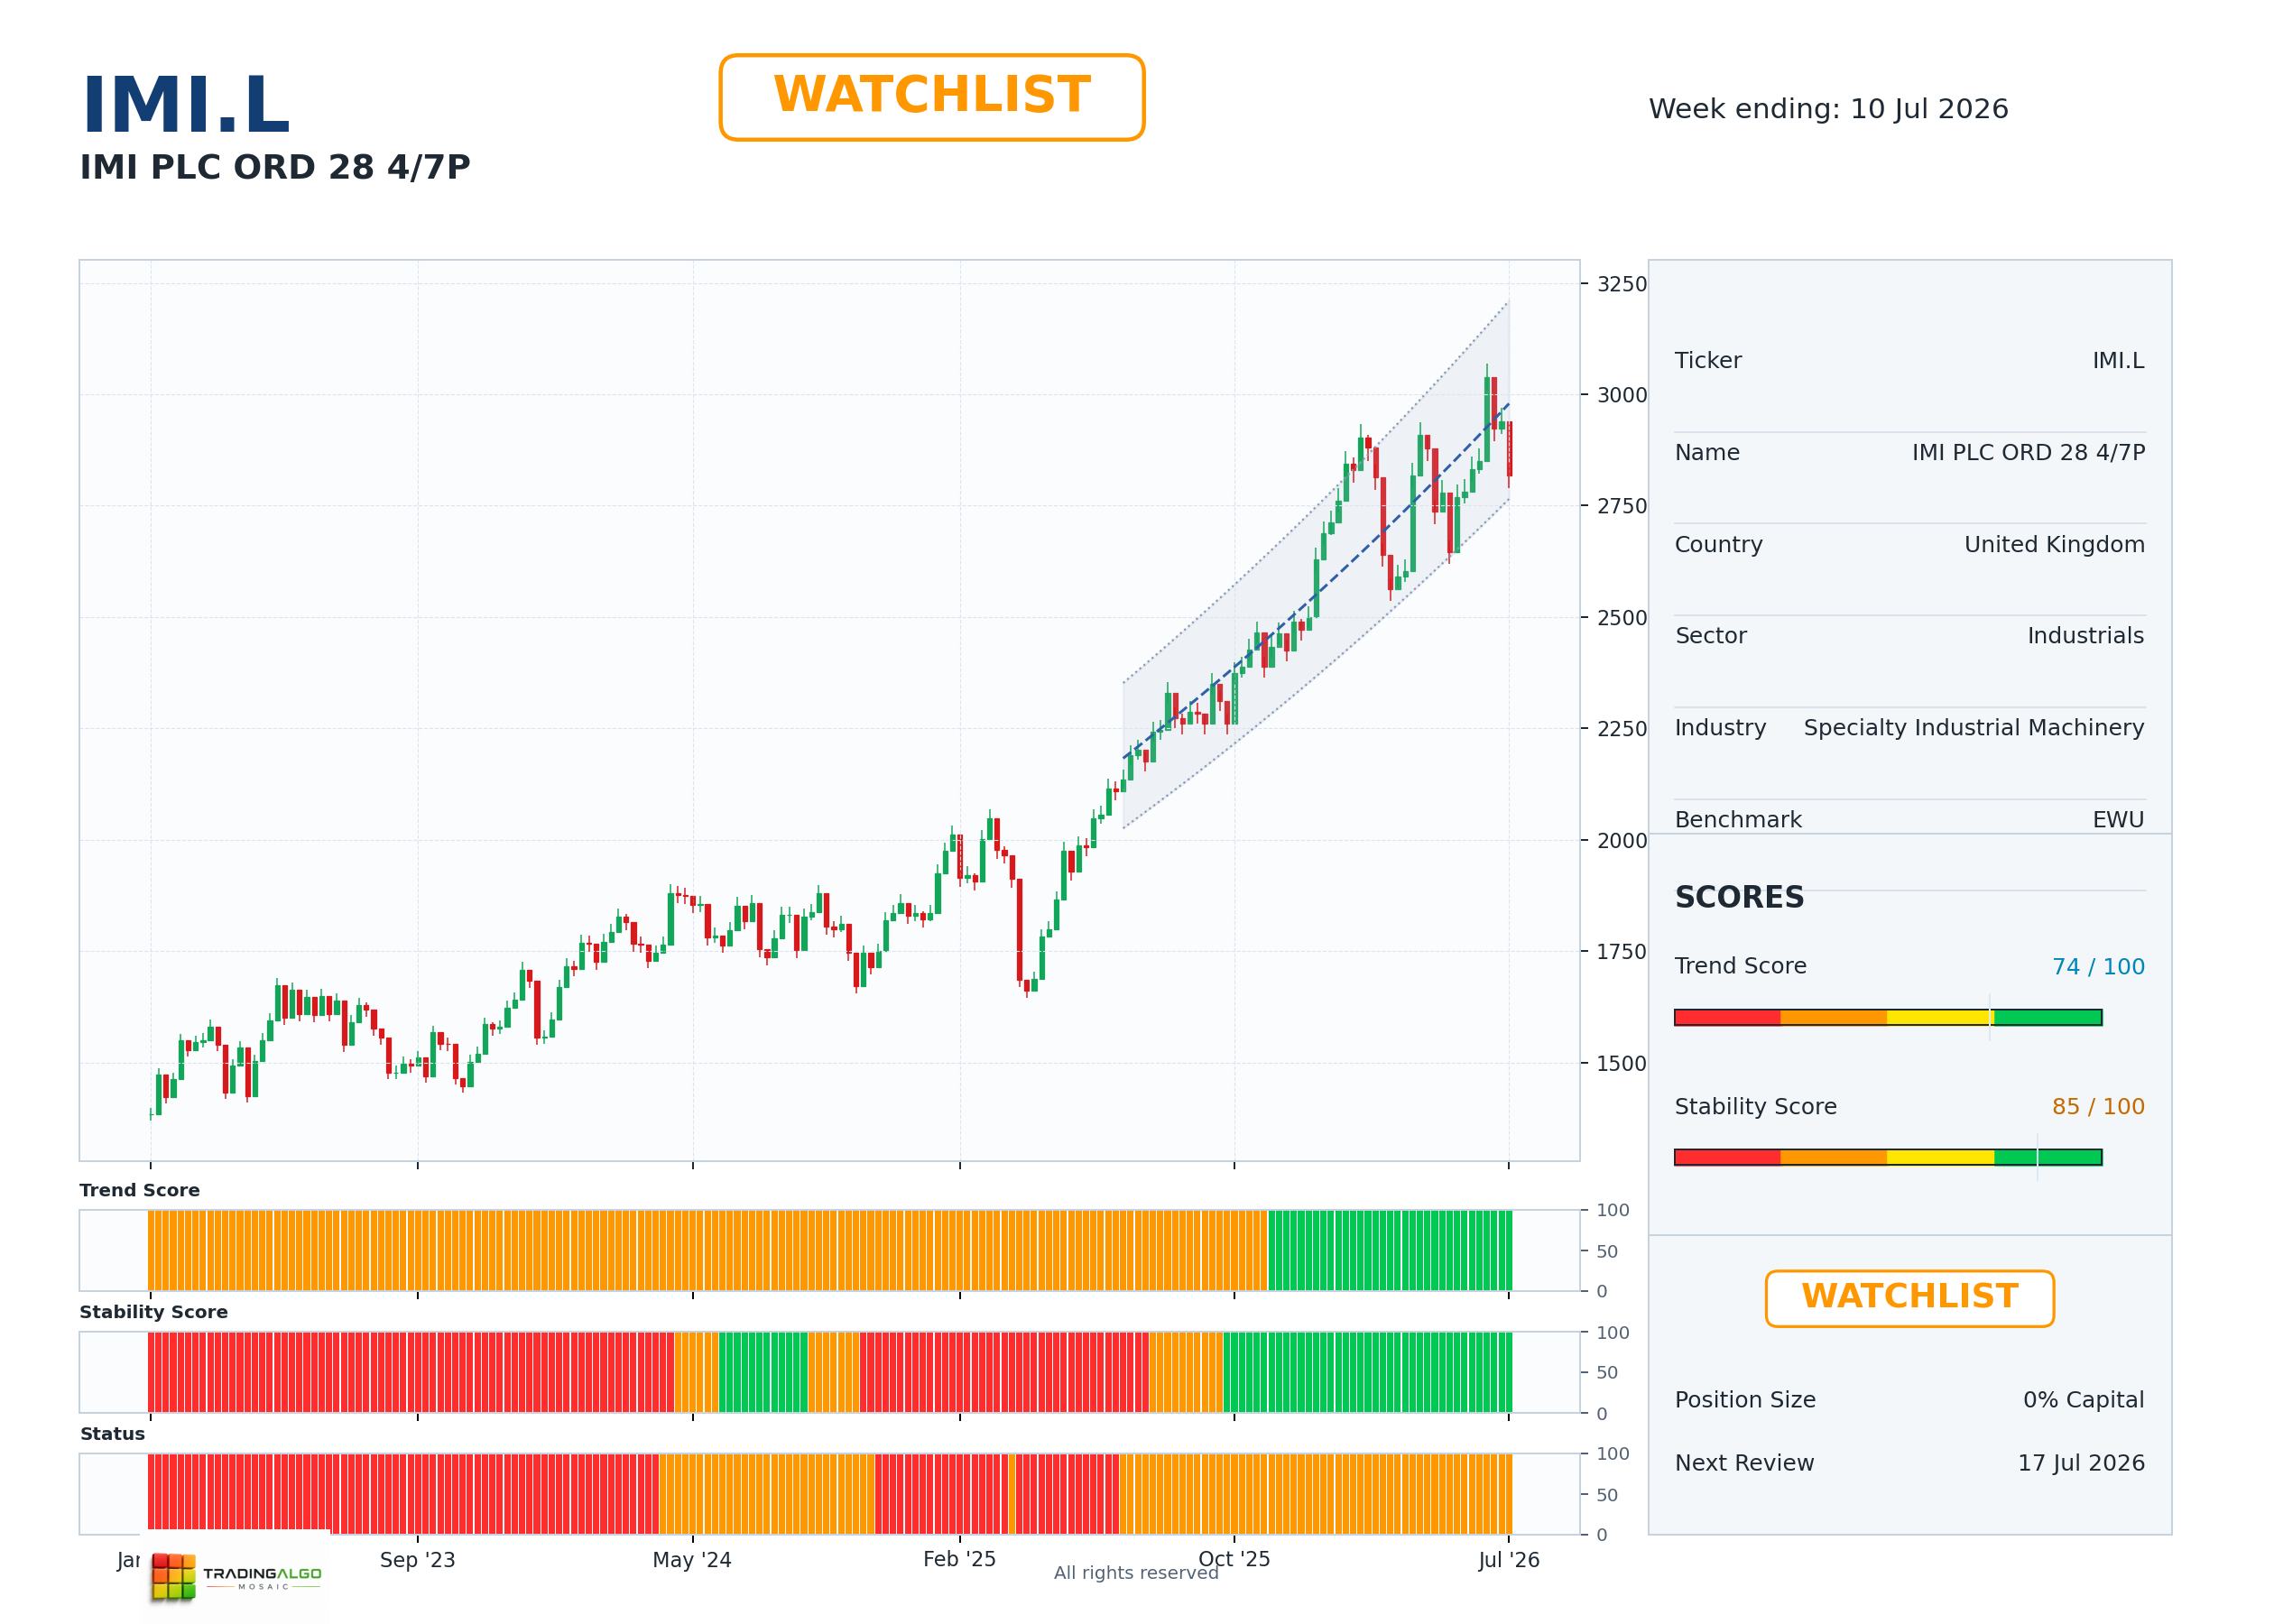Click the '17 Jul 2026' next review date
Screen dimensions: 2274x1624
[x=2081, y=1463]
